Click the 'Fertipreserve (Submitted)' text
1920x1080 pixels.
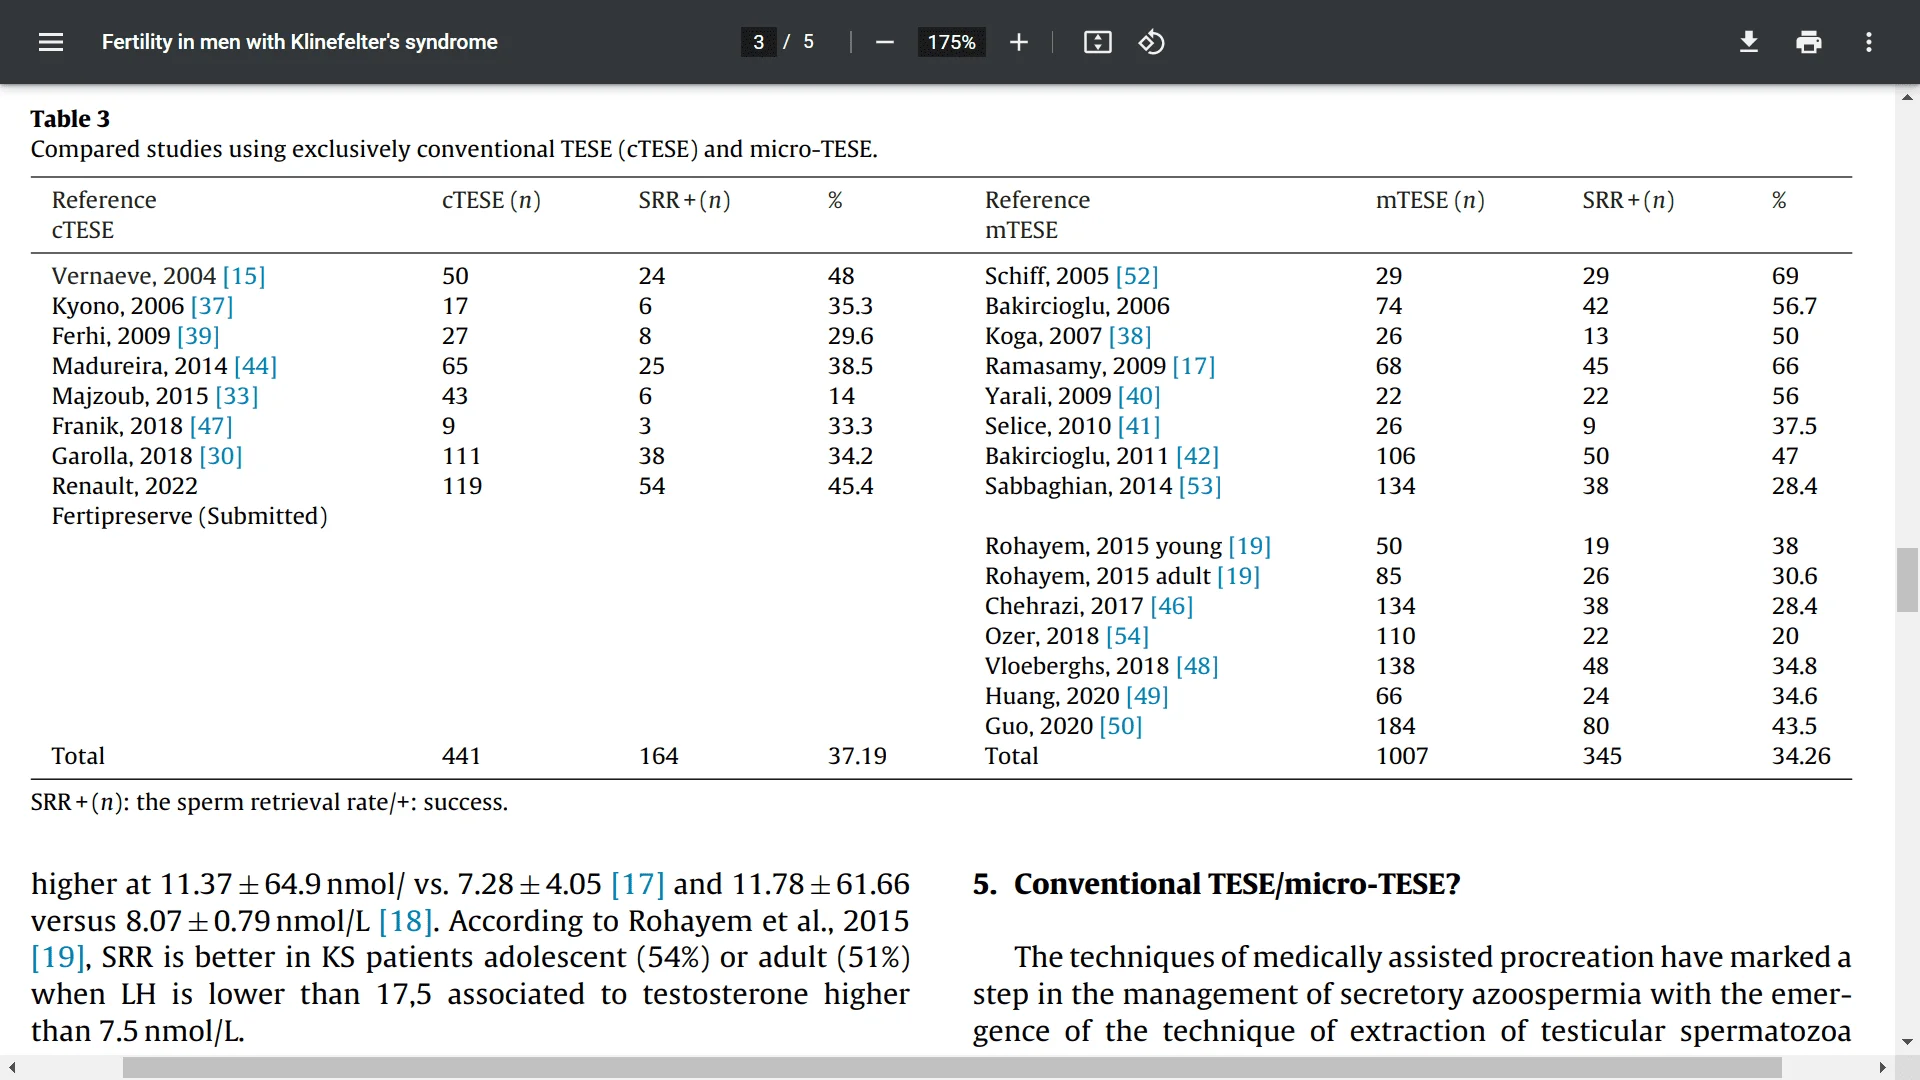tap(190, 516)
